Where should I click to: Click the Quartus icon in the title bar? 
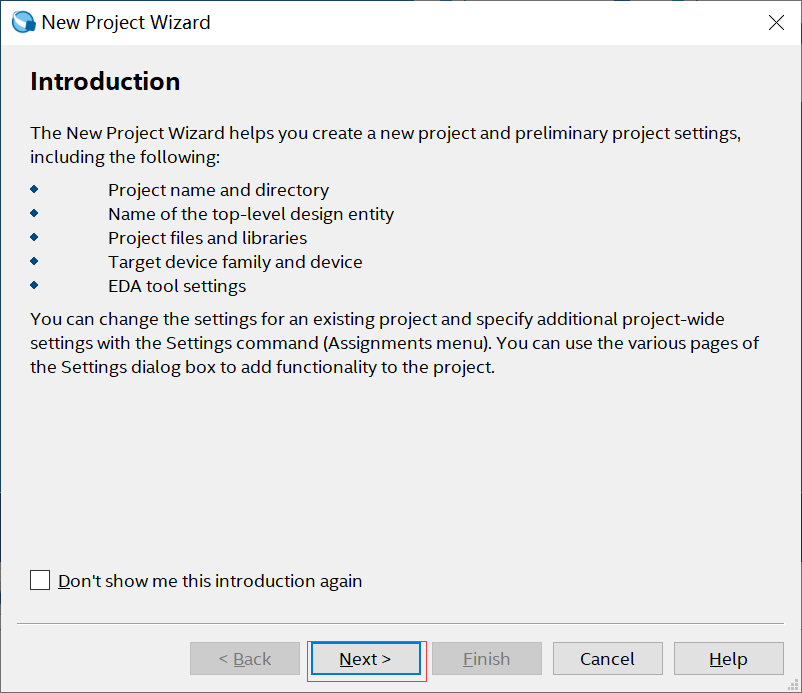pos(22,22)
